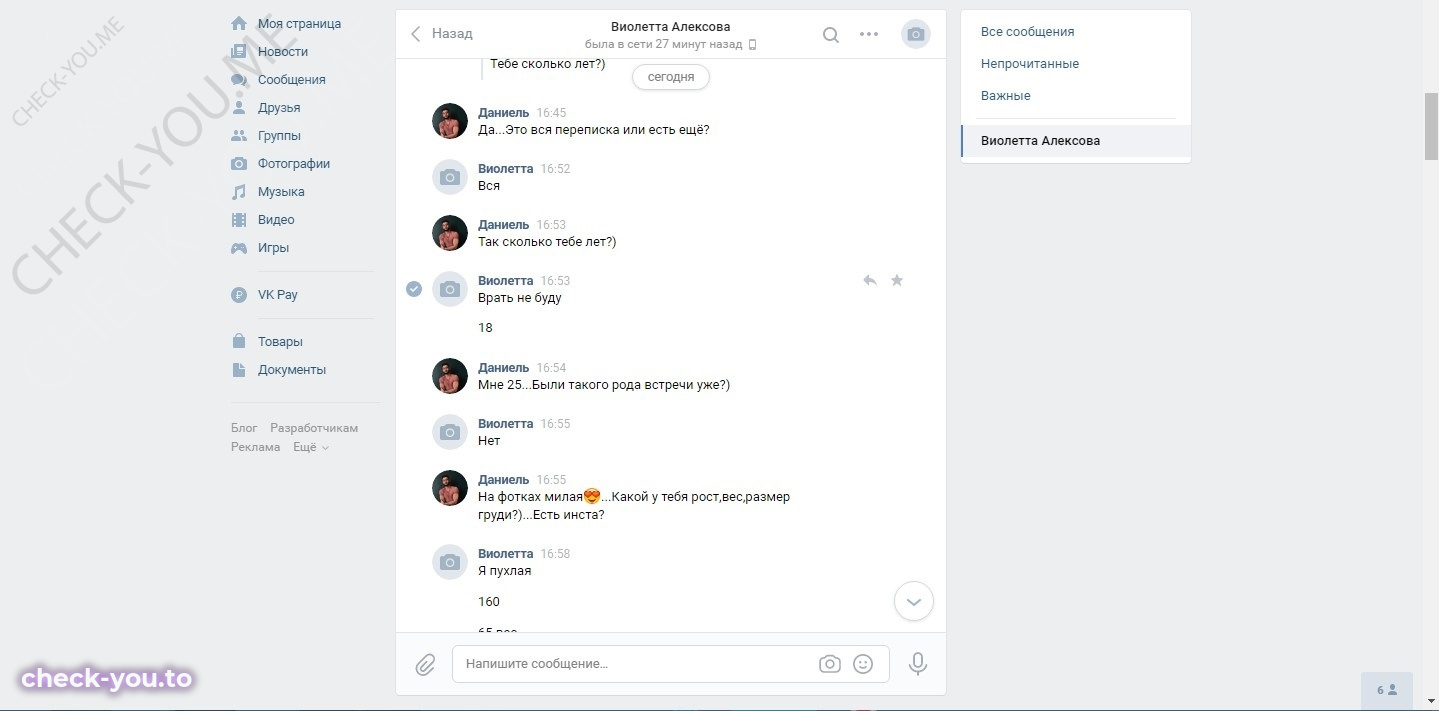Open the Разработчикам footer link
The width and height of the screenshot is (1439, 711).
click(314, 428)
